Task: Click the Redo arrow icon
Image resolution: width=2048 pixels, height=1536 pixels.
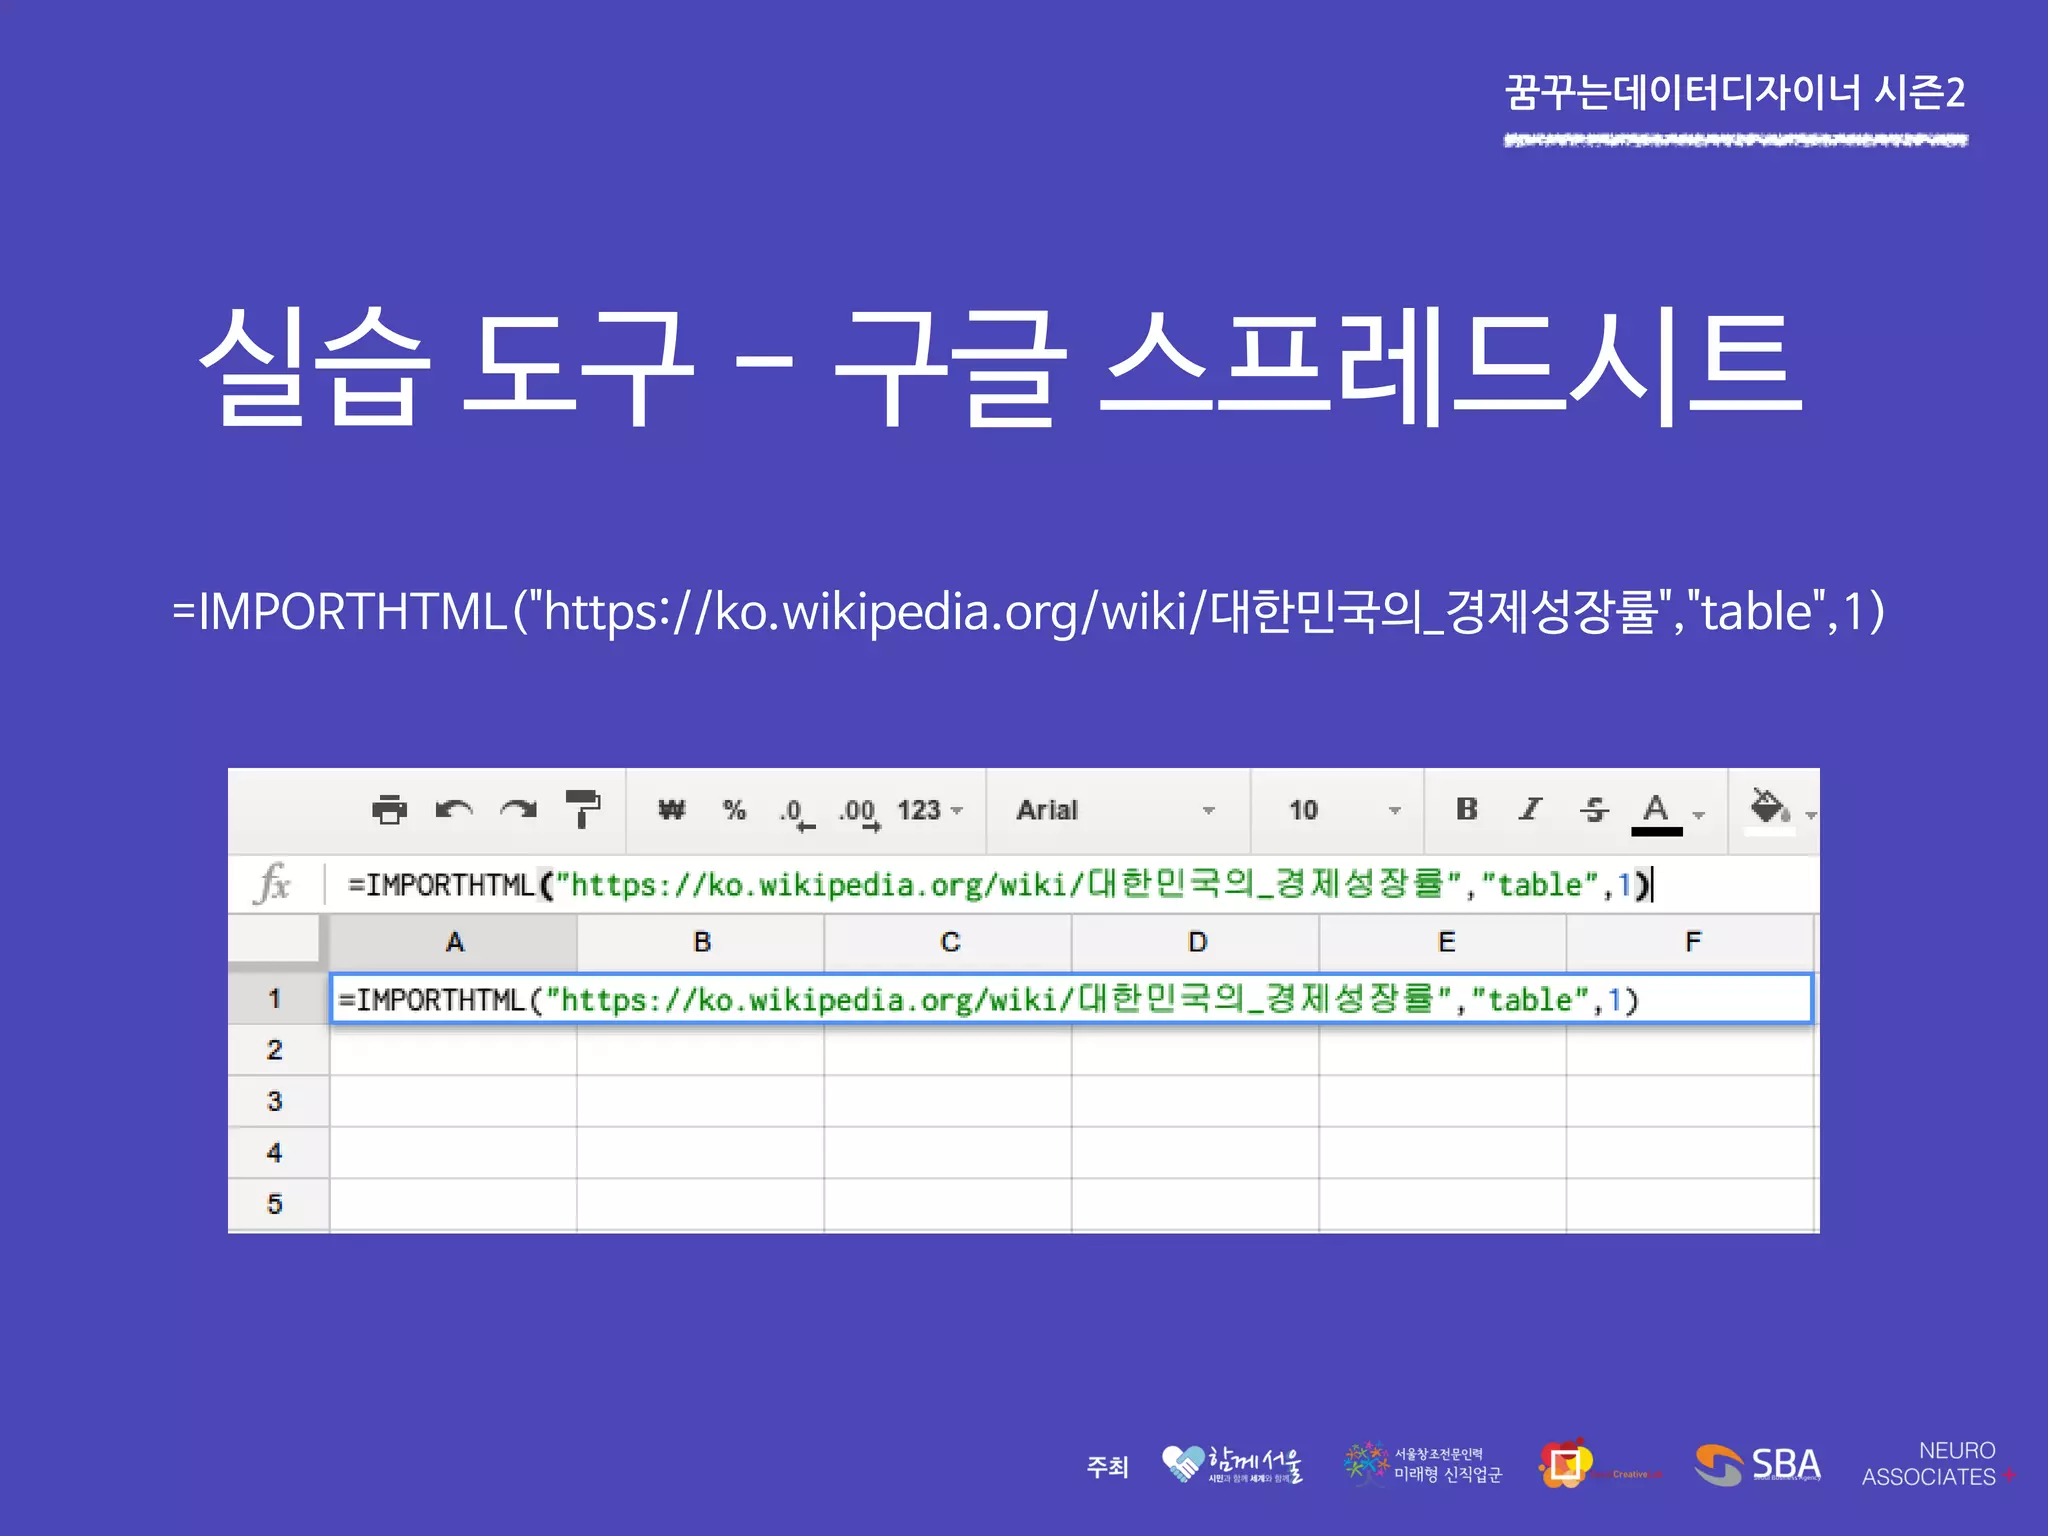Action: [x=518, y=809]
